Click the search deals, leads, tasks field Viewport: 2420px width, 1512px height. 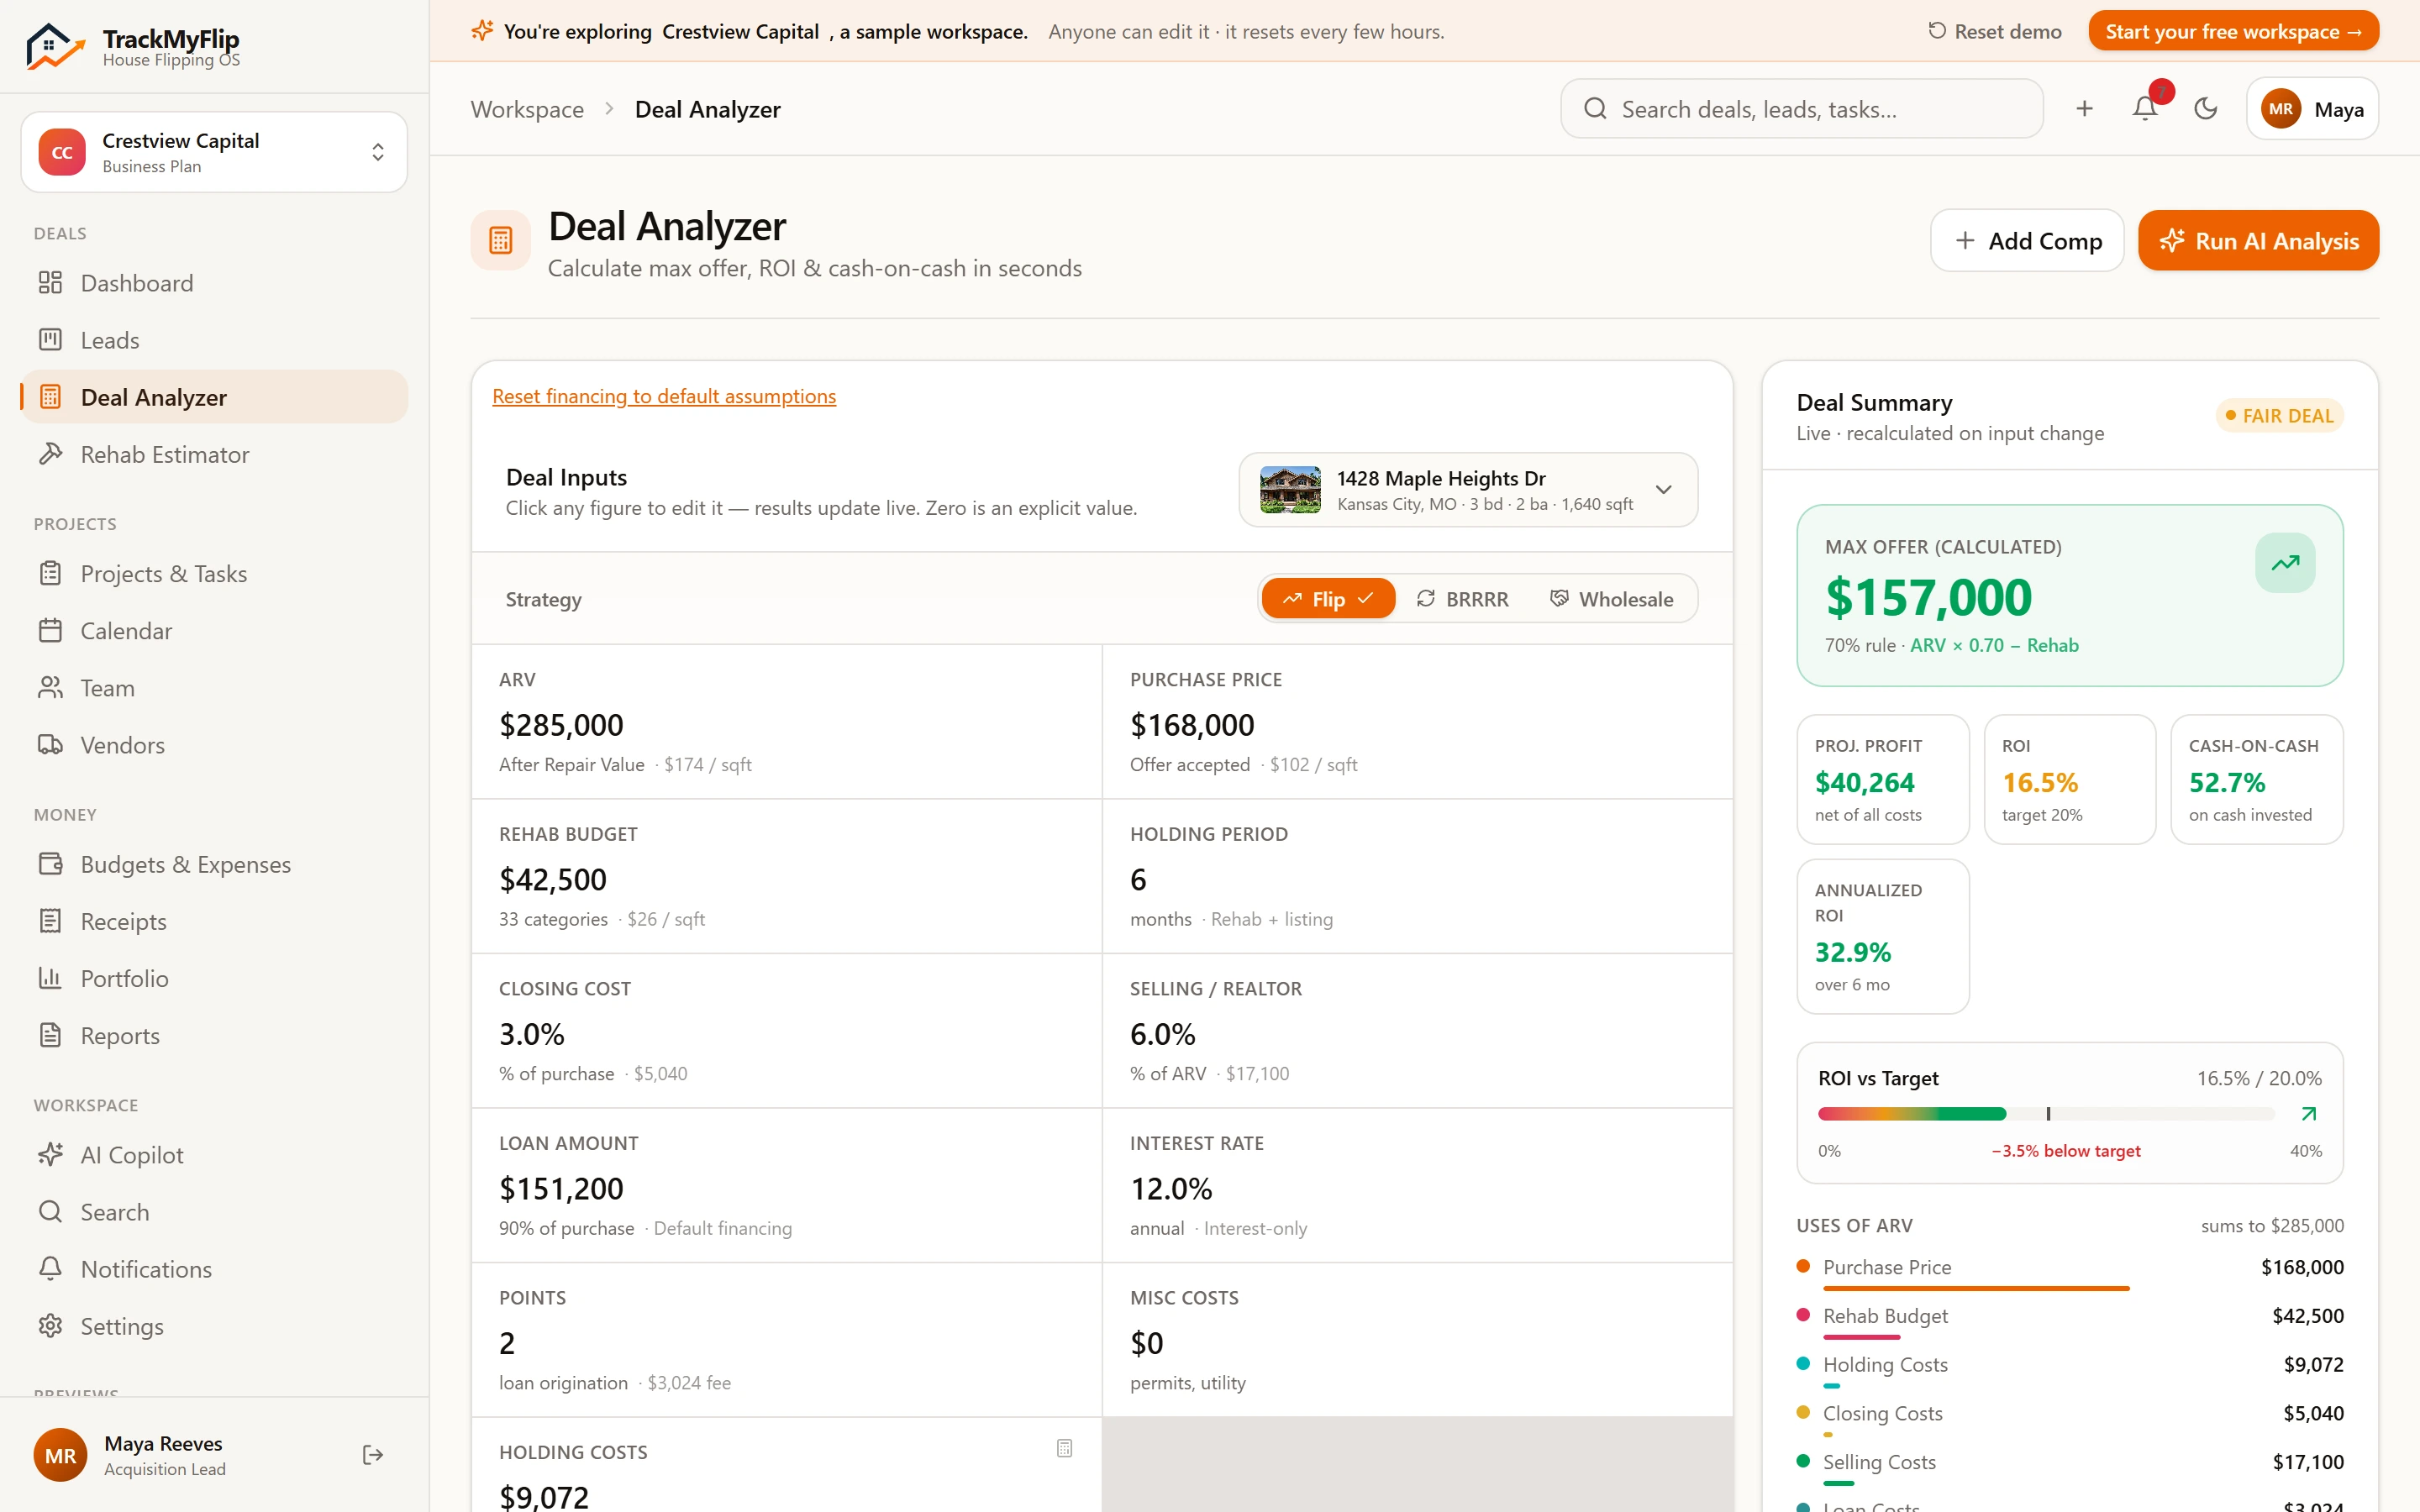point(1801,108)
